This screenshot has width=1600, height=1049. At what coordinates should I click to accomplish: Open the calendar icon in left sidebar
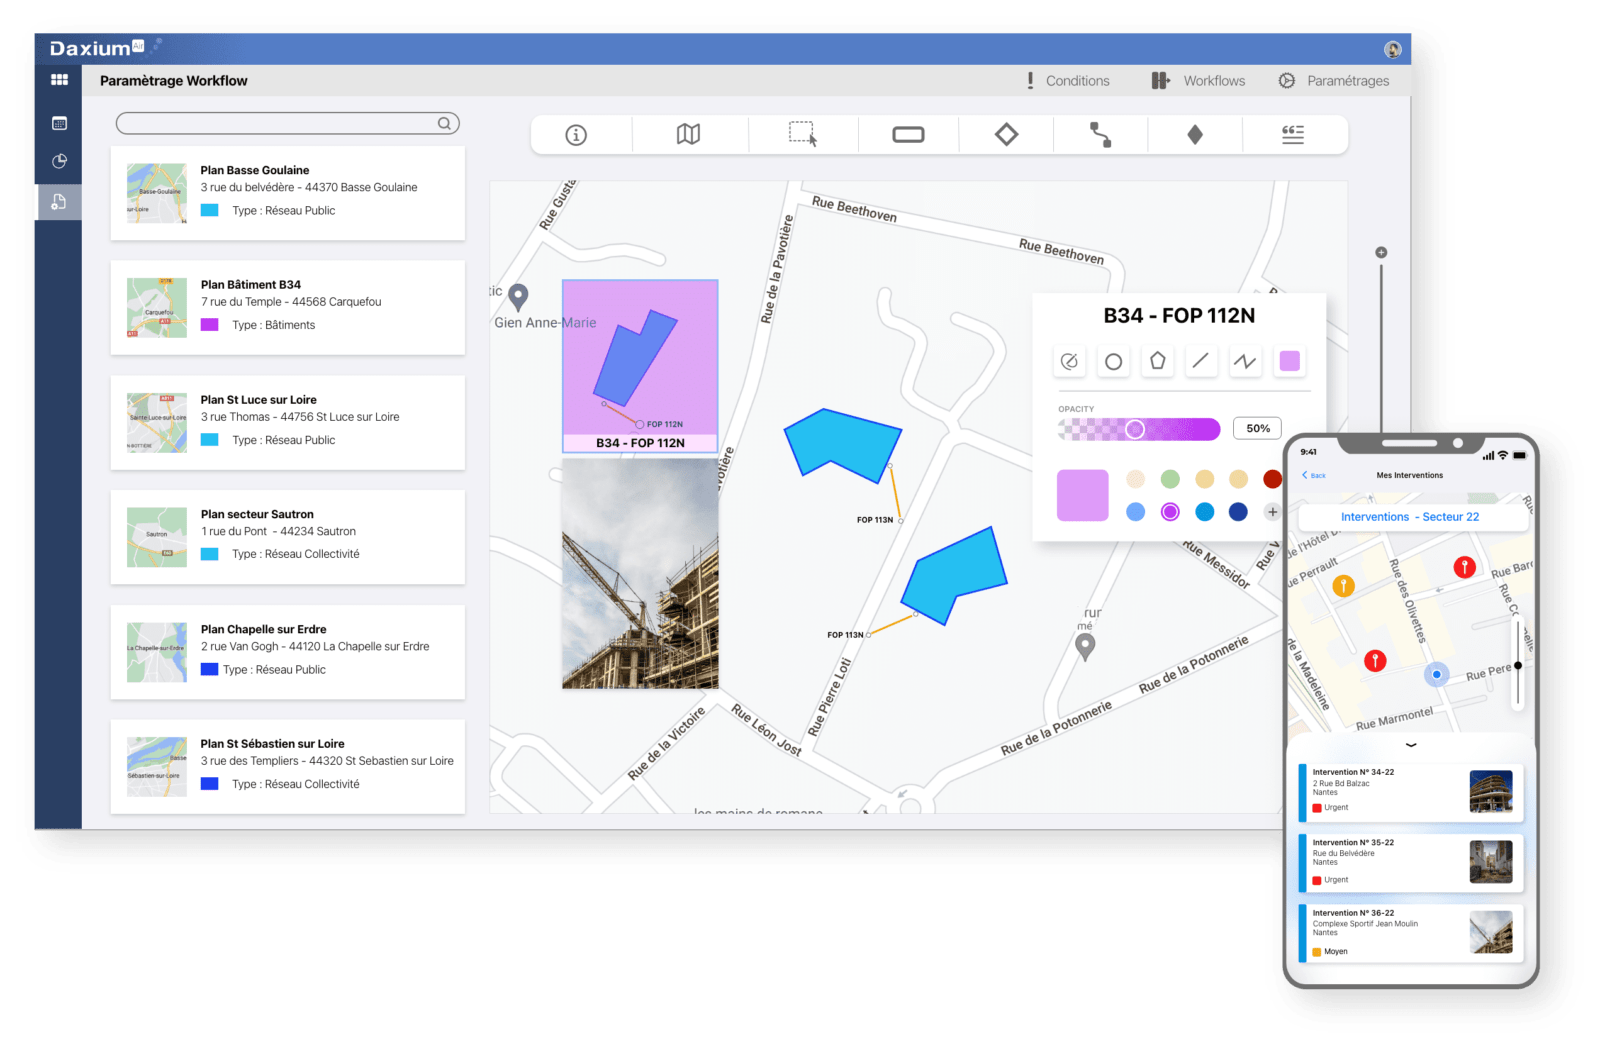pyautogui.click(x=59, y=123)
